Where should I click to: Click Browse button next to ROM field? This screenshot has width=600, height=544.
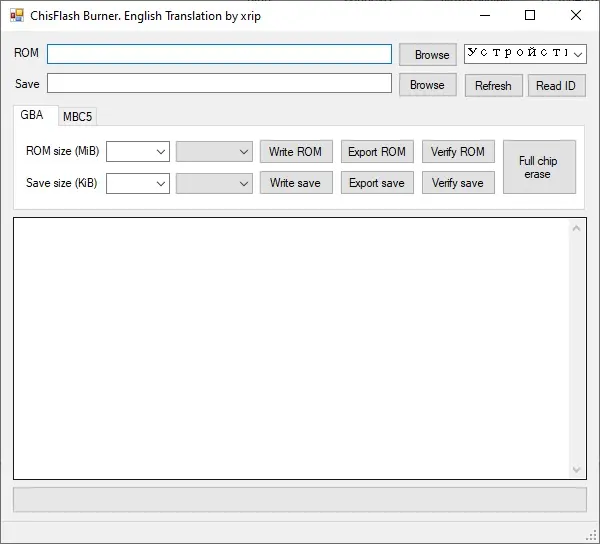click(427, 54)
